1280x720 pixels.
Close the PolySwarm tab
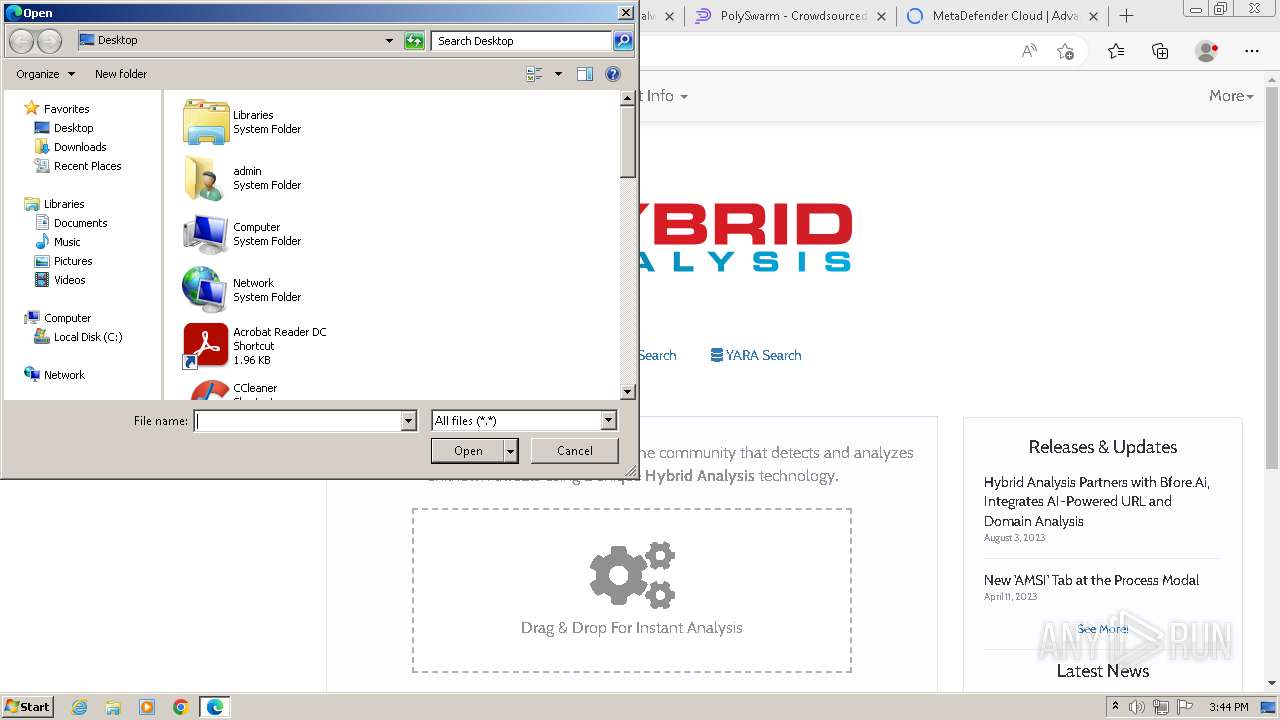click(883, 16)
